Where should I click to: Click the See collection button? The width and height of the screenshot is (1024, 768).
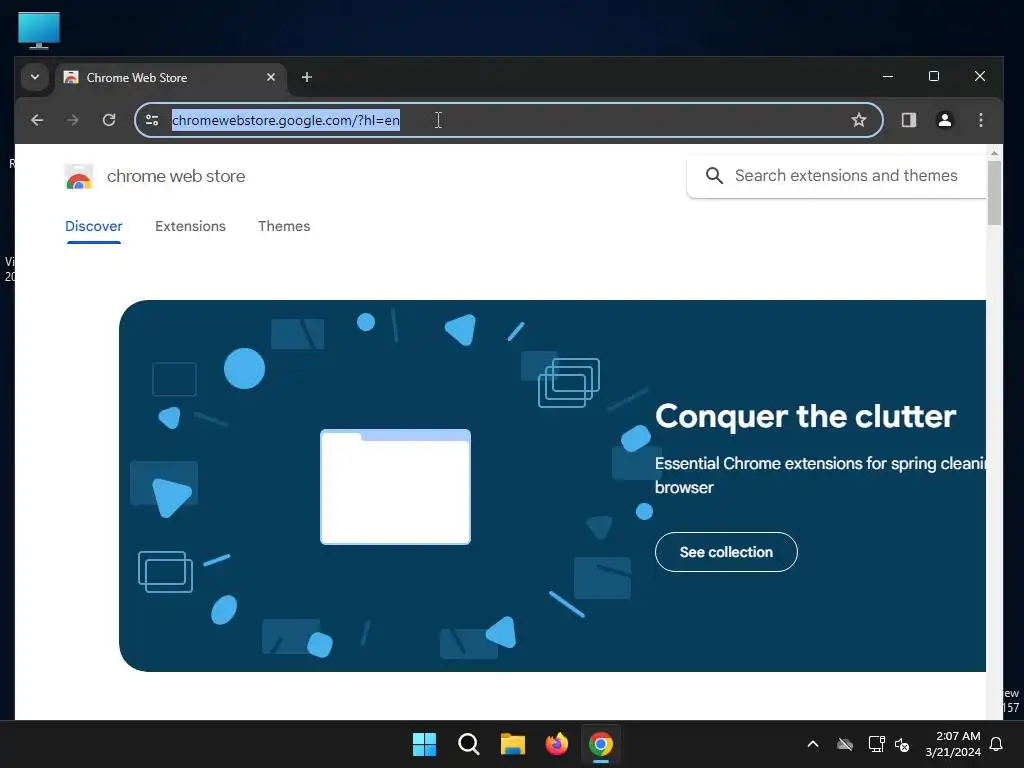coord(726,552)
